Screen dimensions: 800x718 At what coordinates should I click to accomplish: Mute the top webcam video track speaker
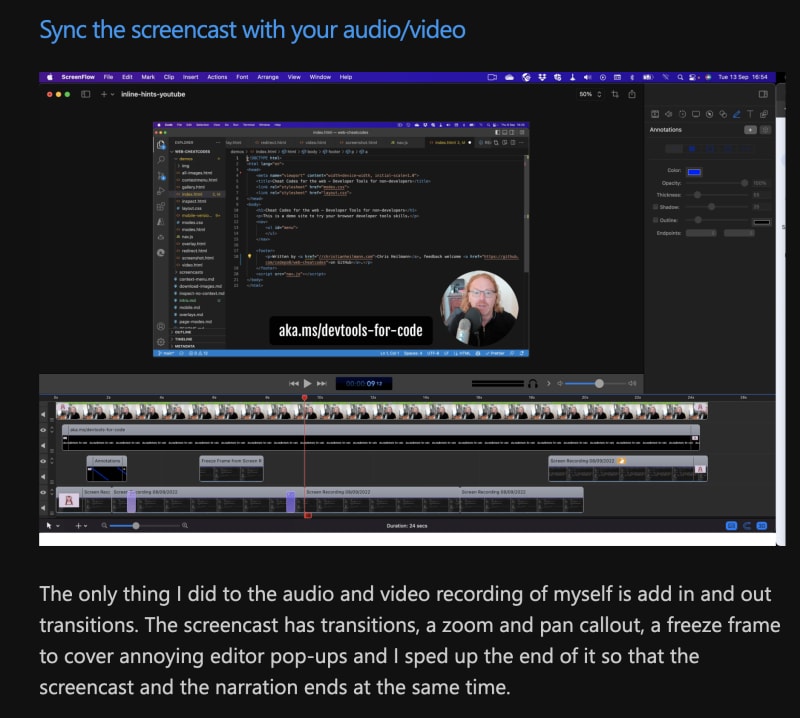point(43,414)
